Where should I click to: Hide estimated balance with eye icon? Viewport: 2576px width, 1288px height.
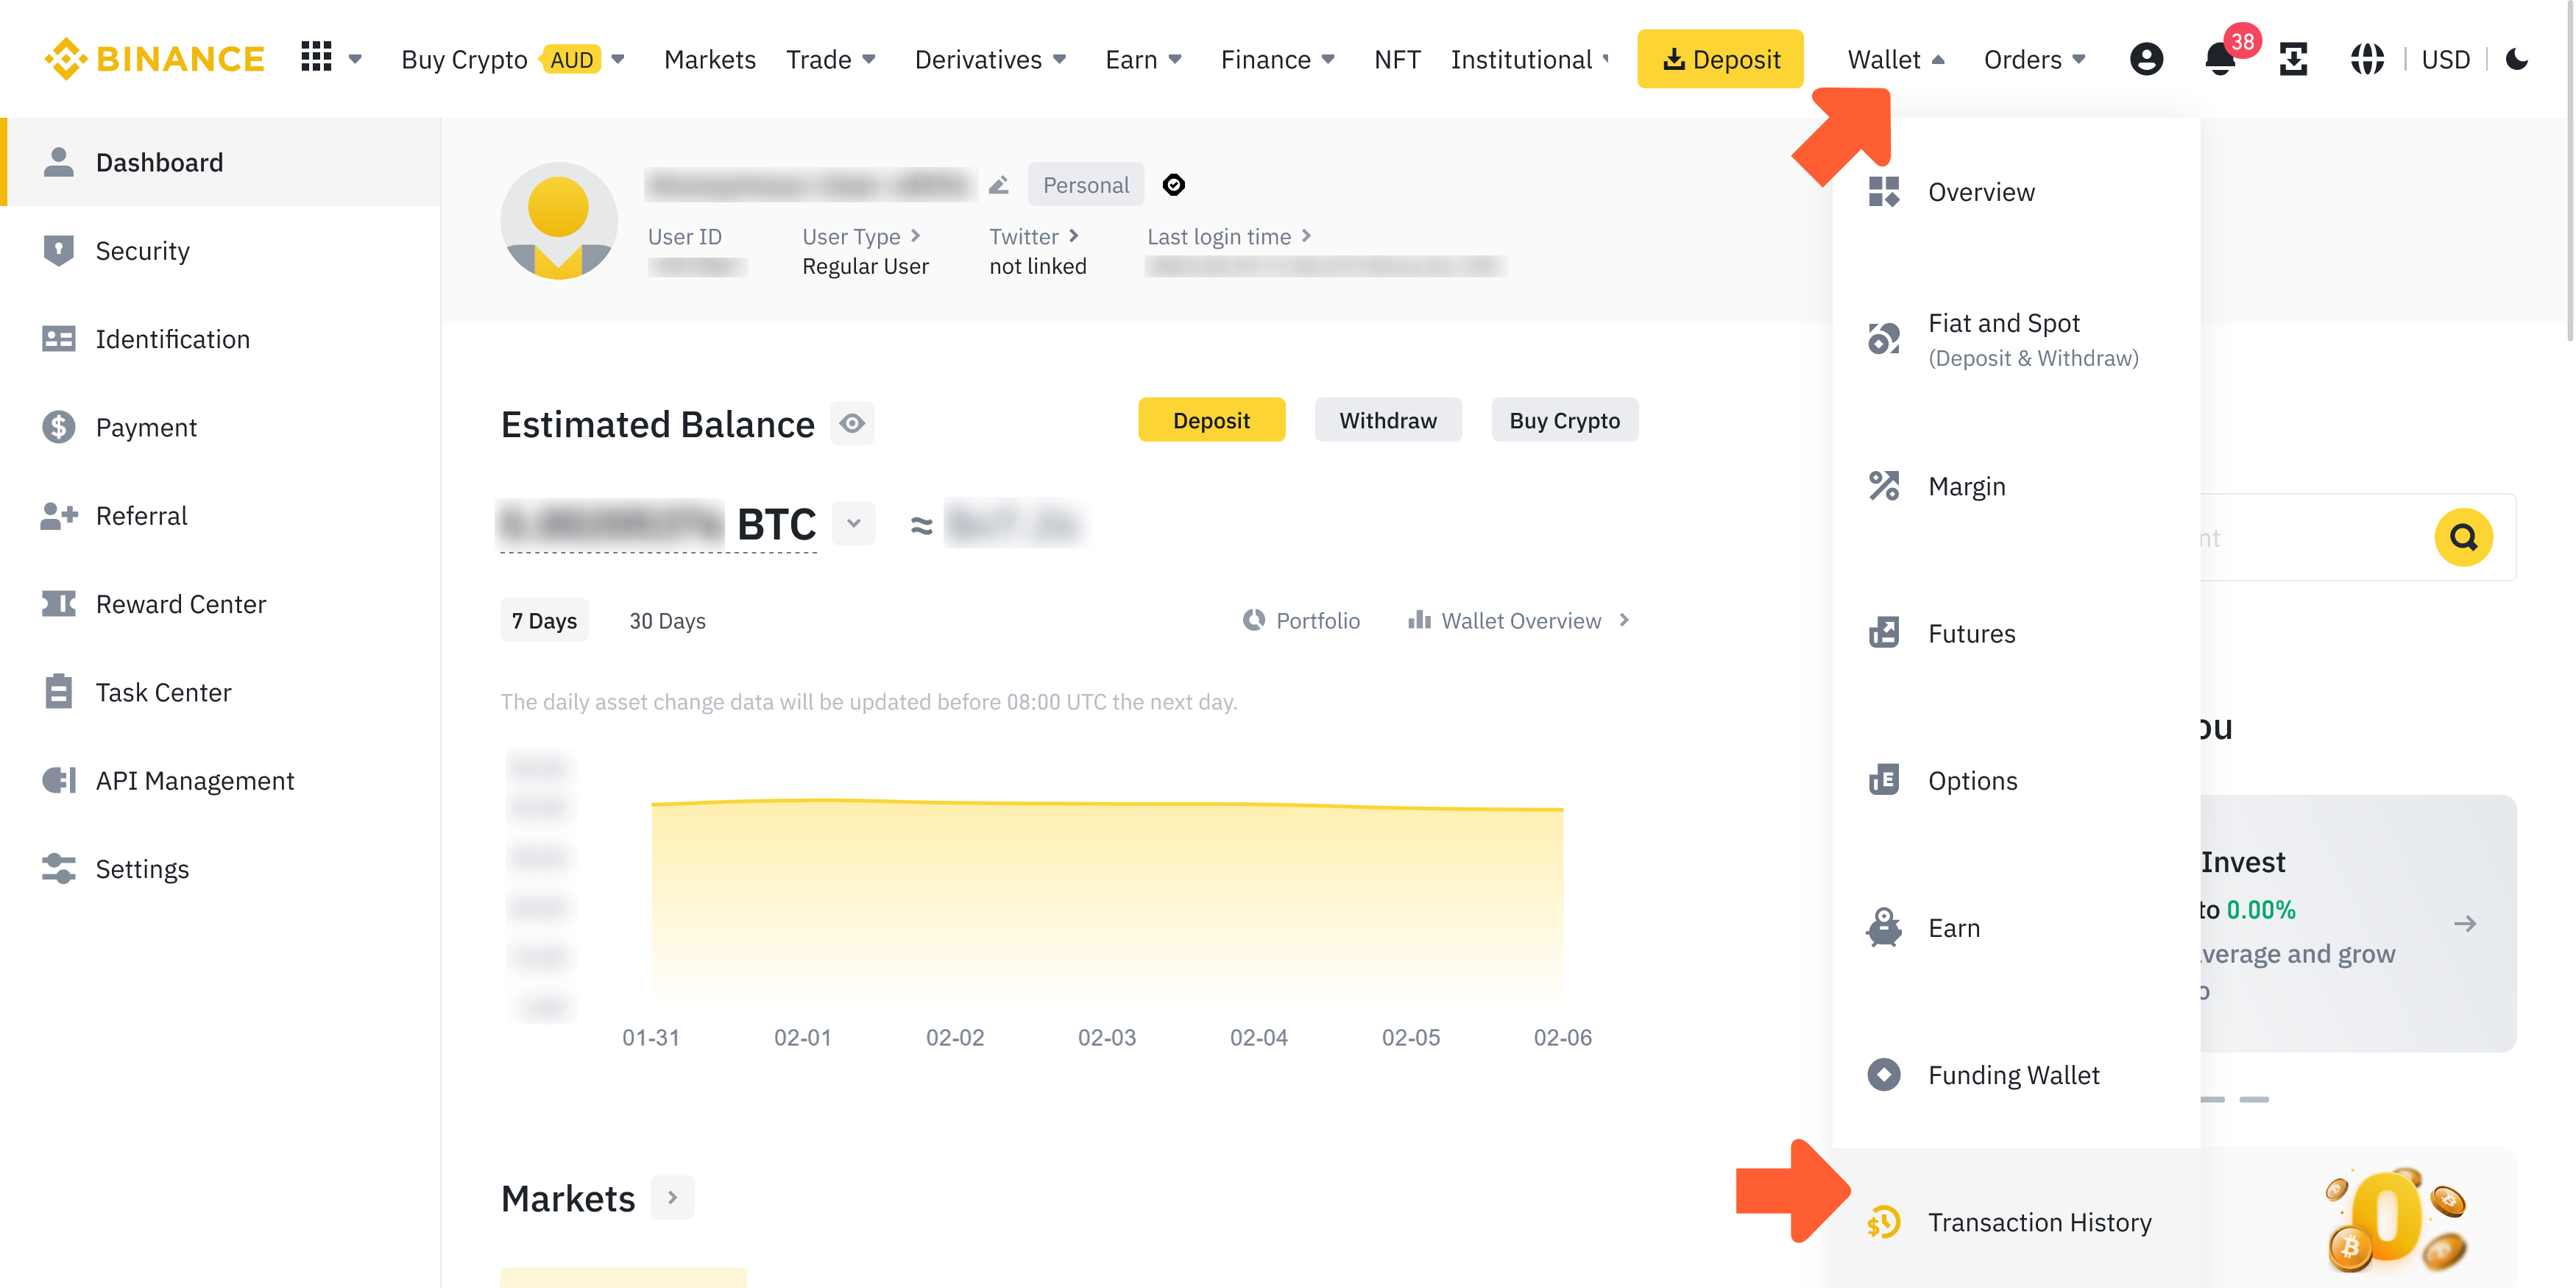852,424
